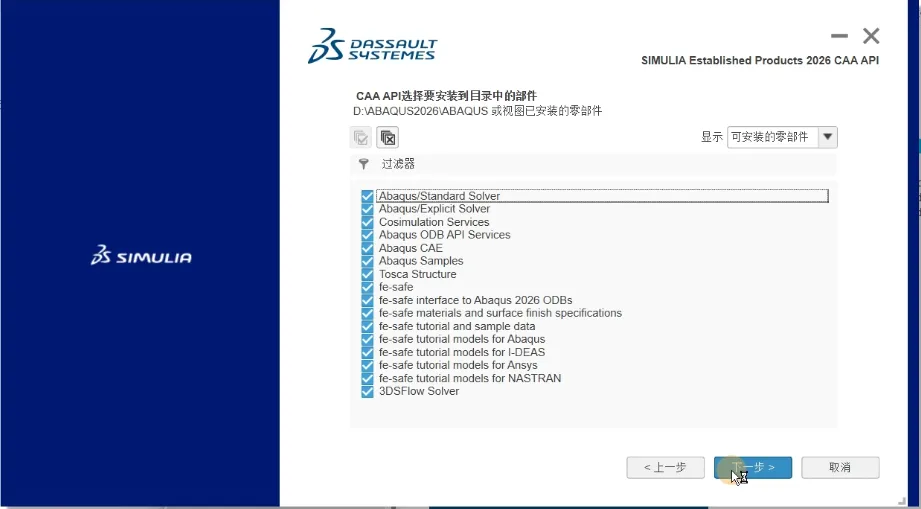Select the Tosca Structure row text
The image size is (921, 509).
(418, 274)
